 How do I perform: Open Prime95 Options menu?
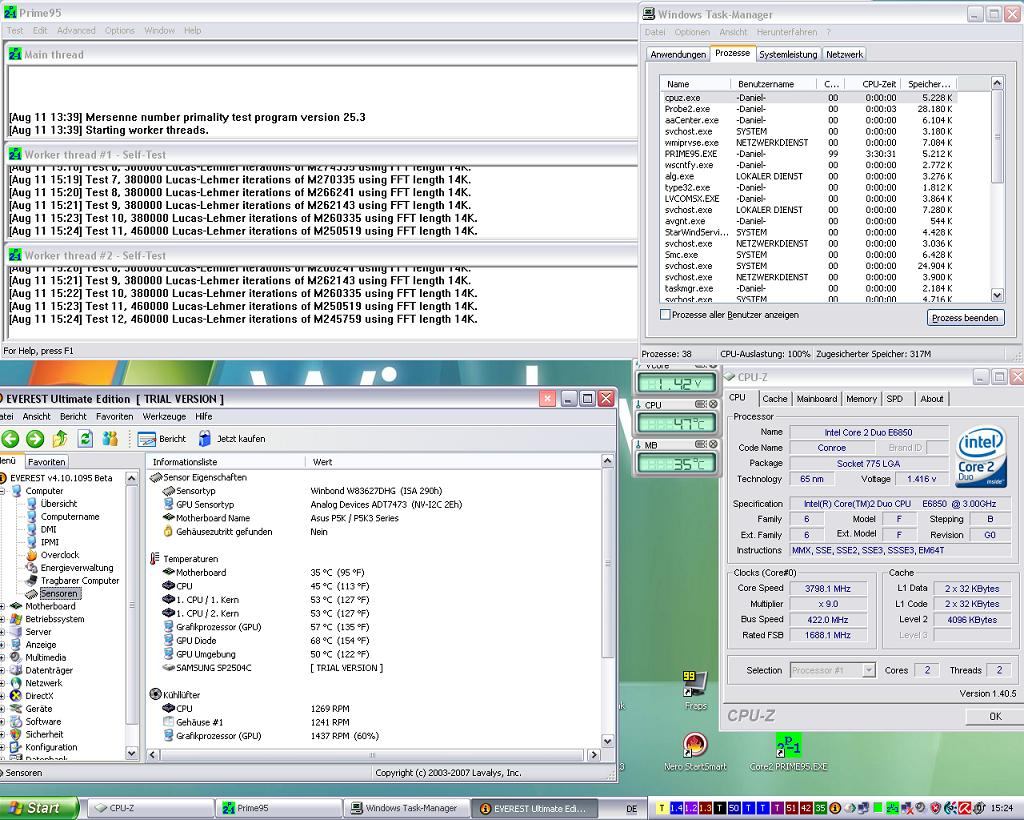click(x=120, y=31)
